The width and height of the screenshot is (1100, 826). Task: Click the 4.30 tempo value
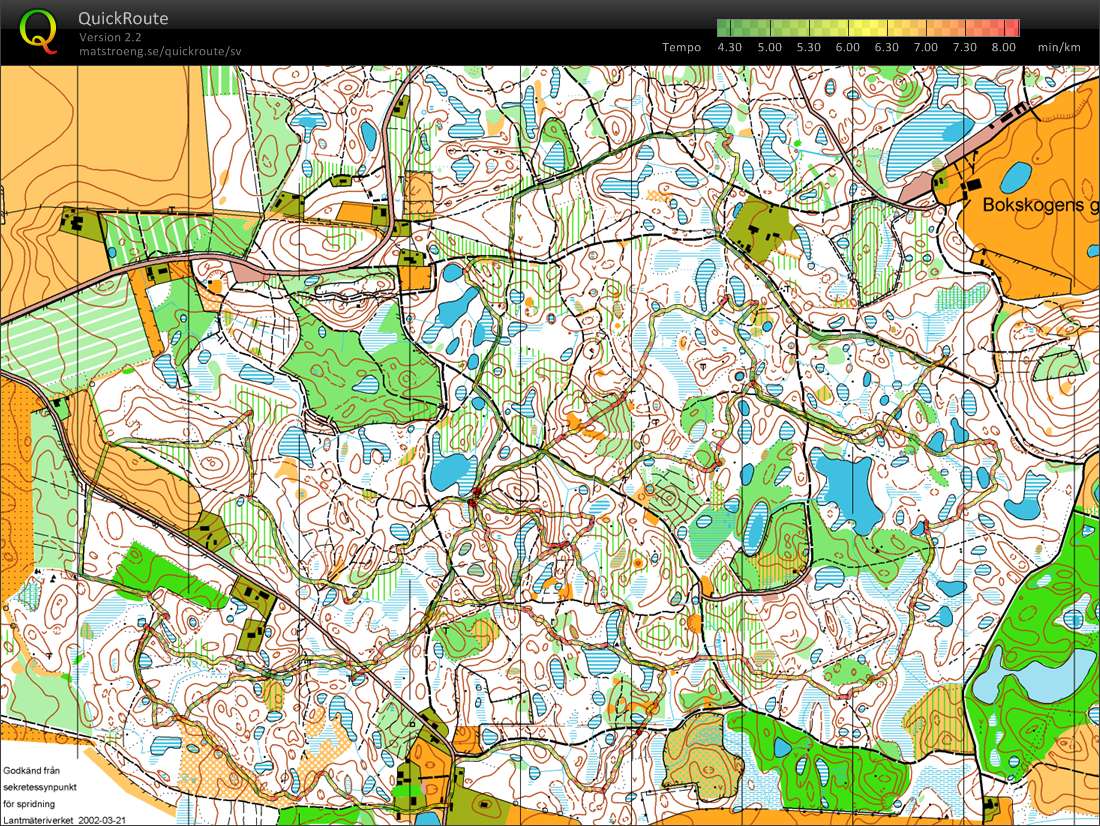tap(730, 47)
